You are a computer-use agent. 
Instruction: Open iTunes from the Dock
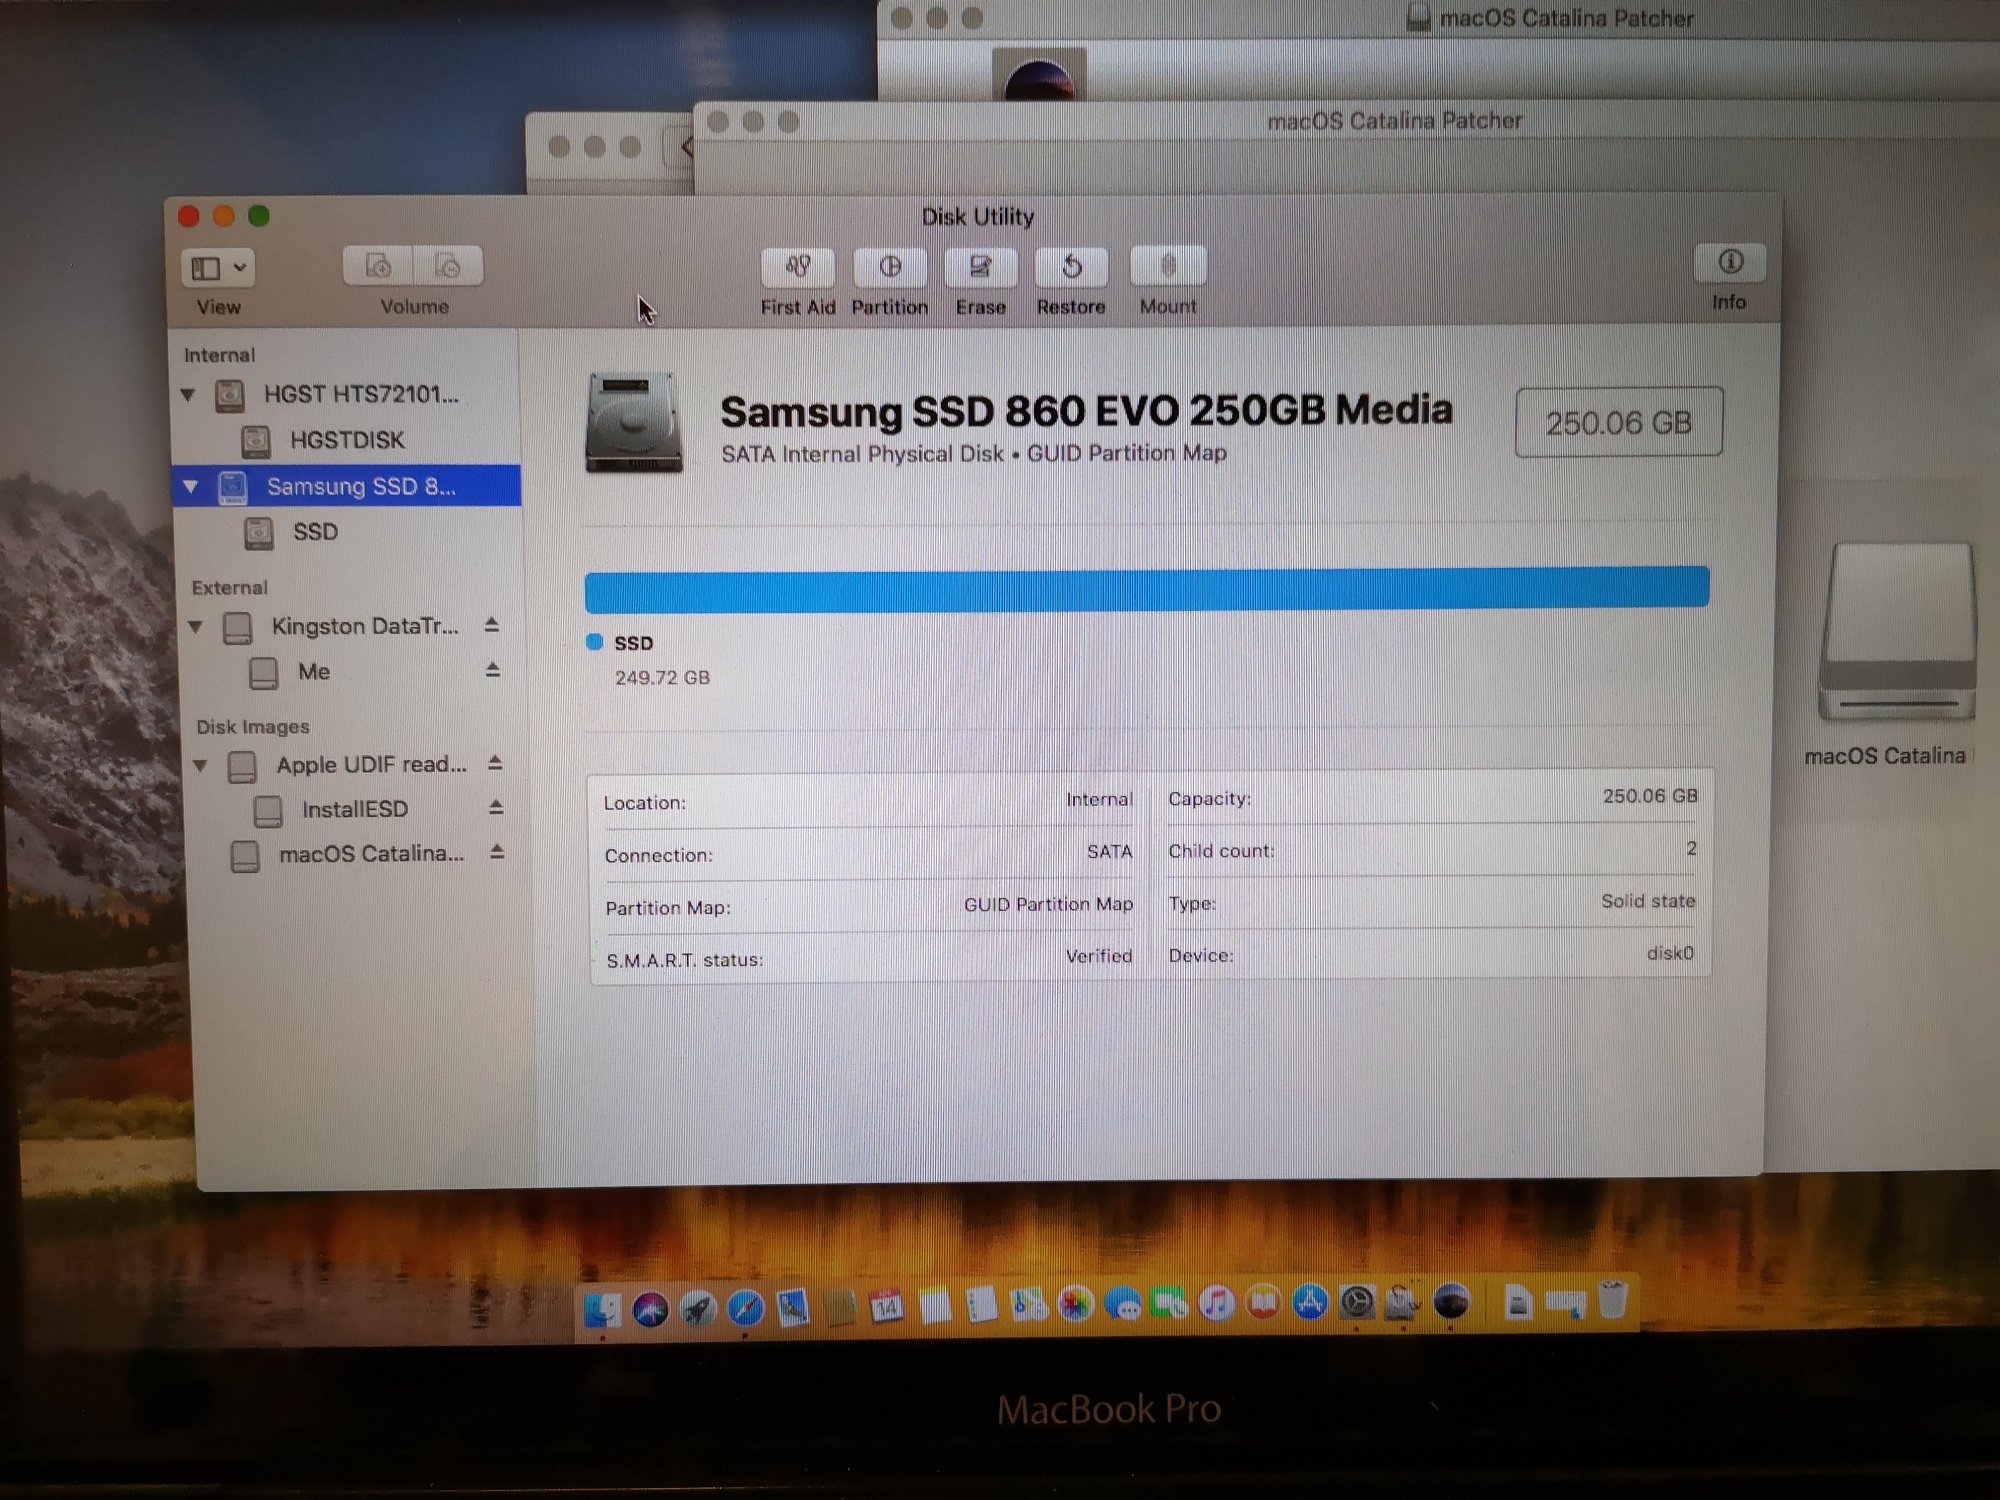[x=1216, y=1304]
